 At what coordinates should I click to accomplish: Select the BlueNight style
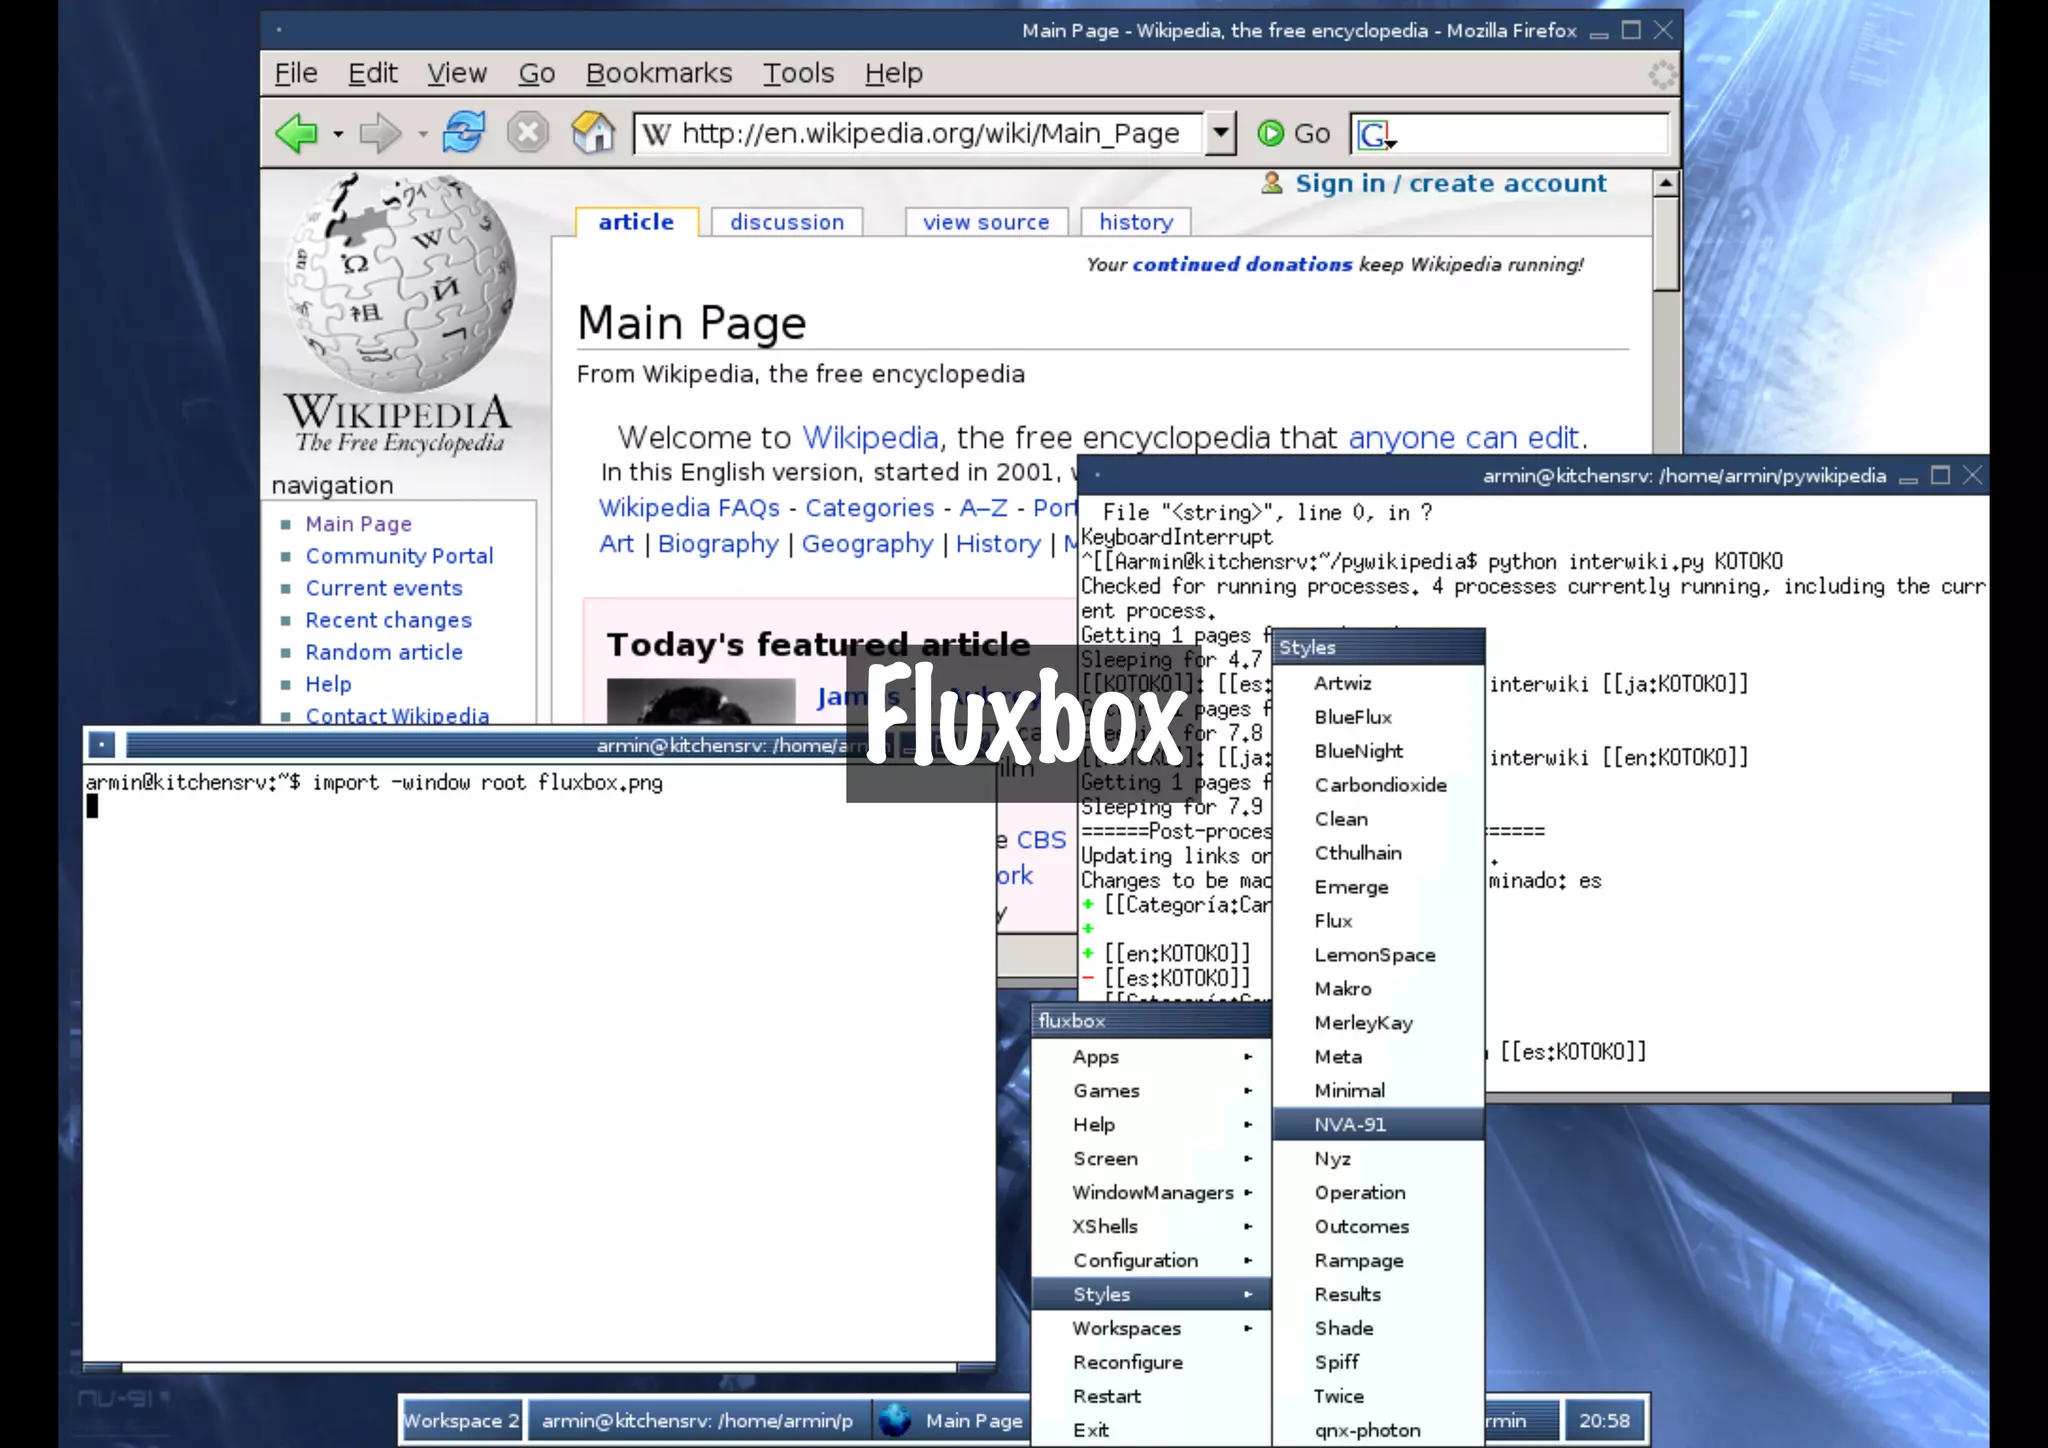click(1378, 751)
